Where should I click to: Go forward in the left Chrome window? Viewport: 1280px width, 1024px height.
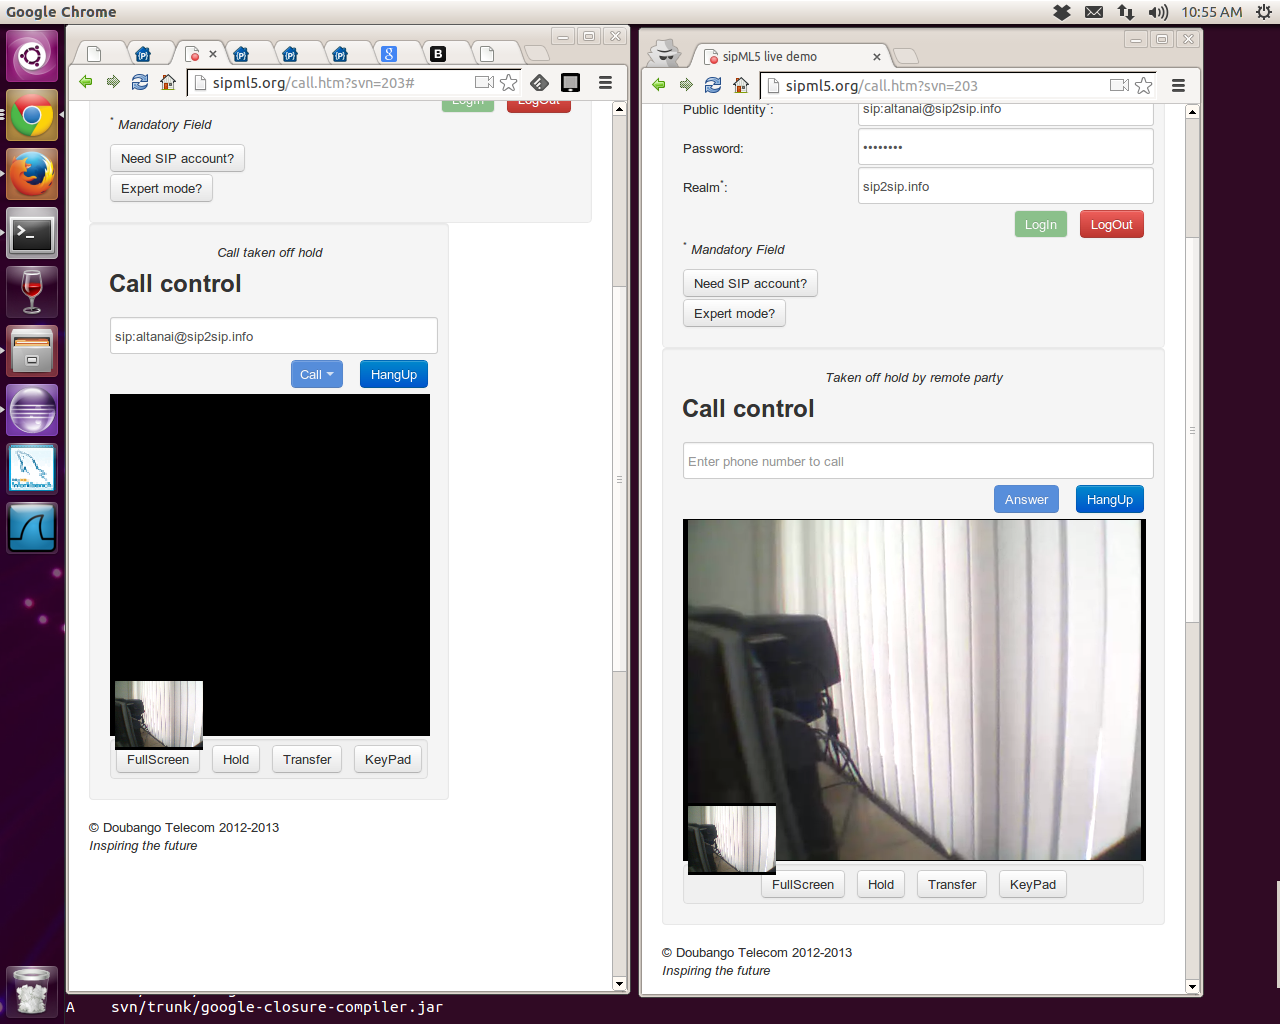tap(113, 82)
